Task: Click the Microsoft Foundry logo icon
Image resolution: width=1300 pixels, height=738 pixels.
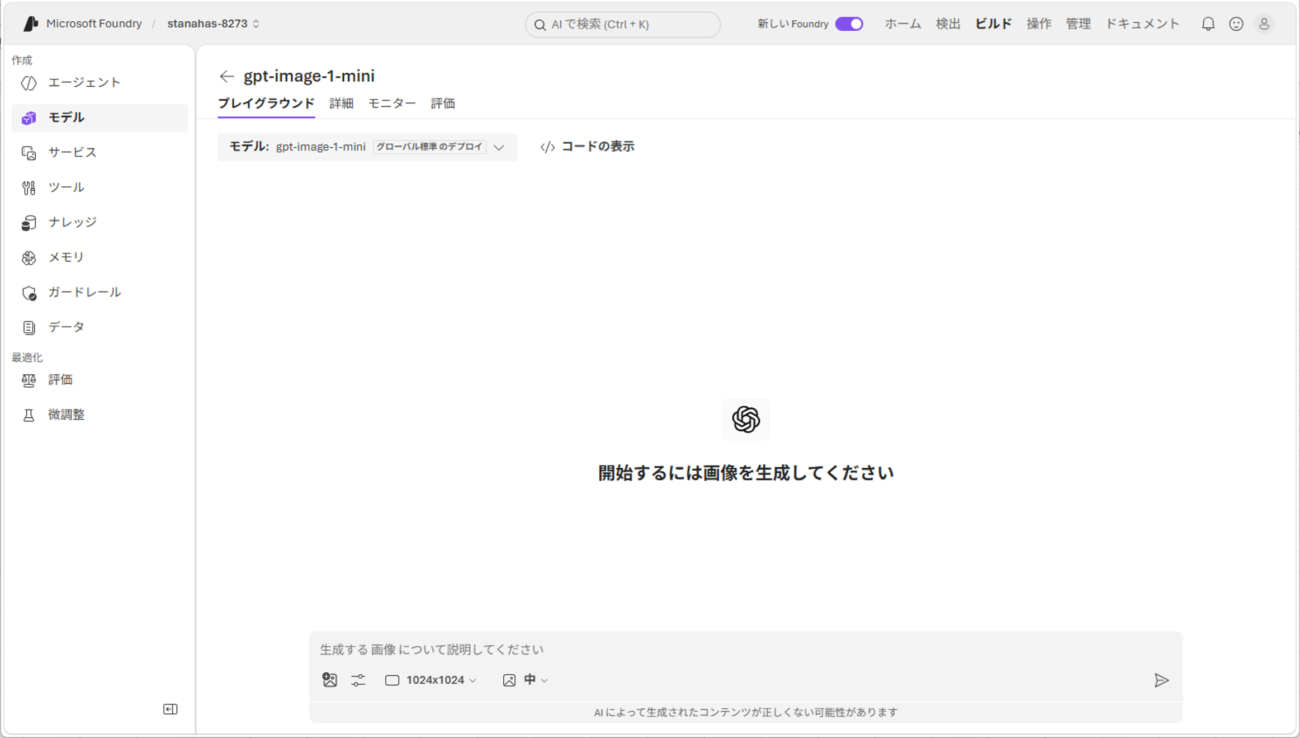Action: pyautogui.click(x=30, y=24)
